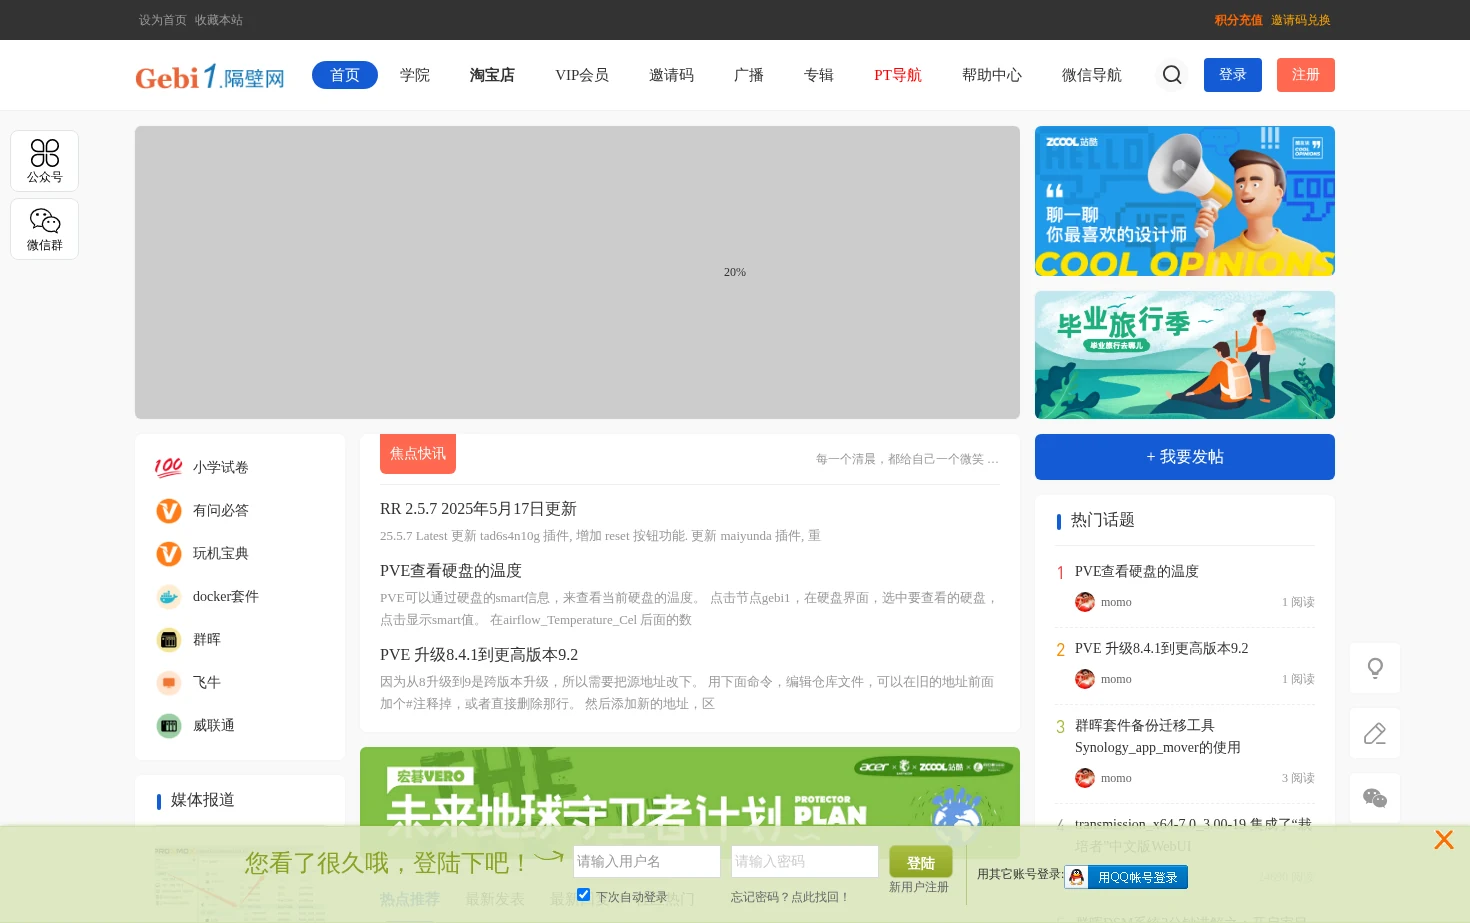Open article PVE查看硬盘的温度 in 焦点快讯
Image resolution: width=1470 pixels, height=923 pixels.
pyautogui.click(x=451, y=571)
